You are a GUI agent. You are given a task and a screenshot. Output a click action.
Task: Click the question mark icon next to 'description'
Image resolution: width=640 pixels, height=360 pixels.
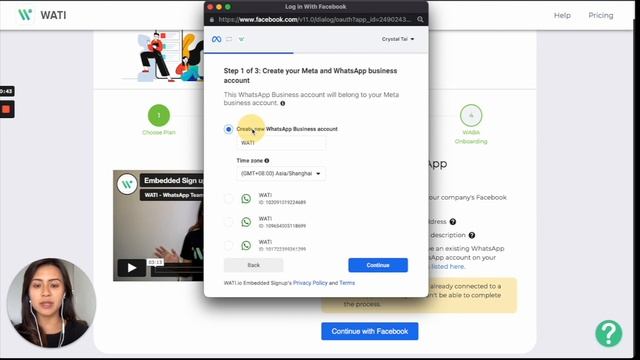click(472, 235)
